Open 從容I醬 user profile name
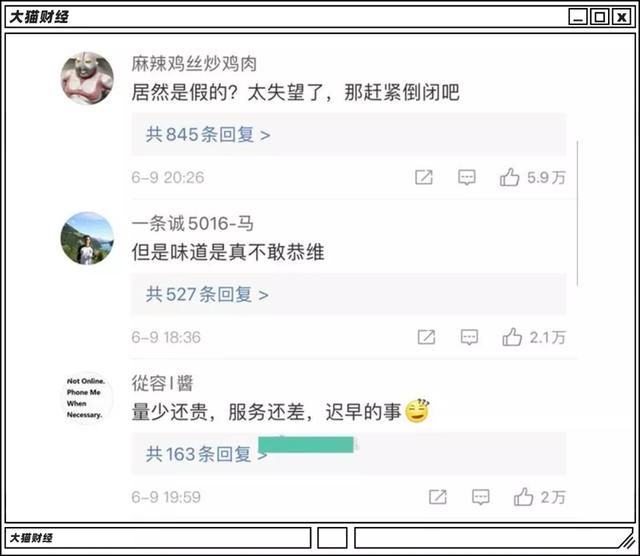The width and height of the screenshot is (640, 556). pos(162,383)
